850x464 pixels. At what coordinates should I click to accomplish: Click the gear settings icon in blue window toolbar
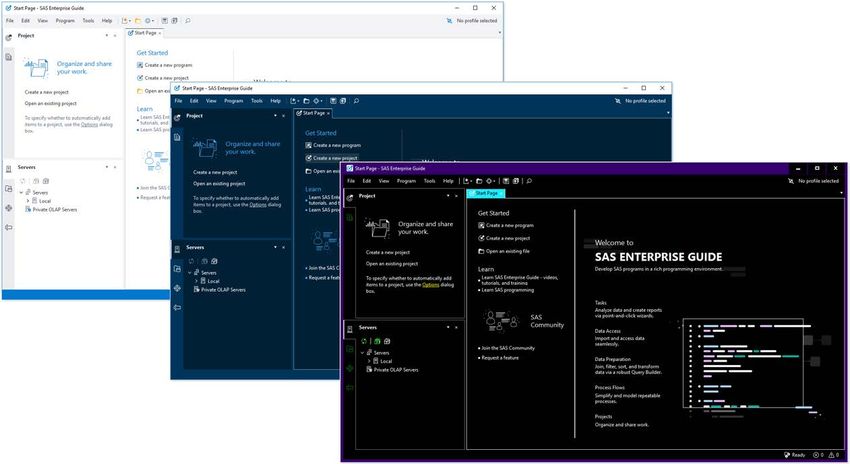coord(317,101)
